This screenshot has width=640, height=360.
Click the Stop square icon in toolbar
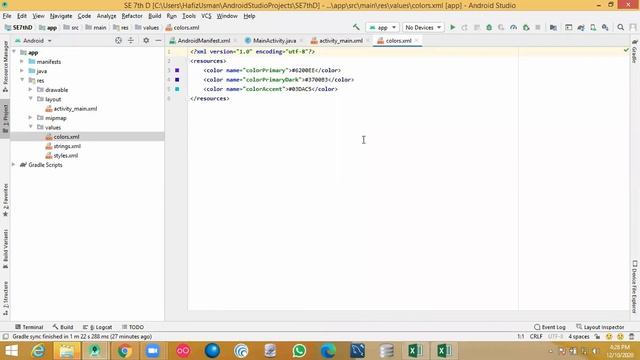(538, 27)
